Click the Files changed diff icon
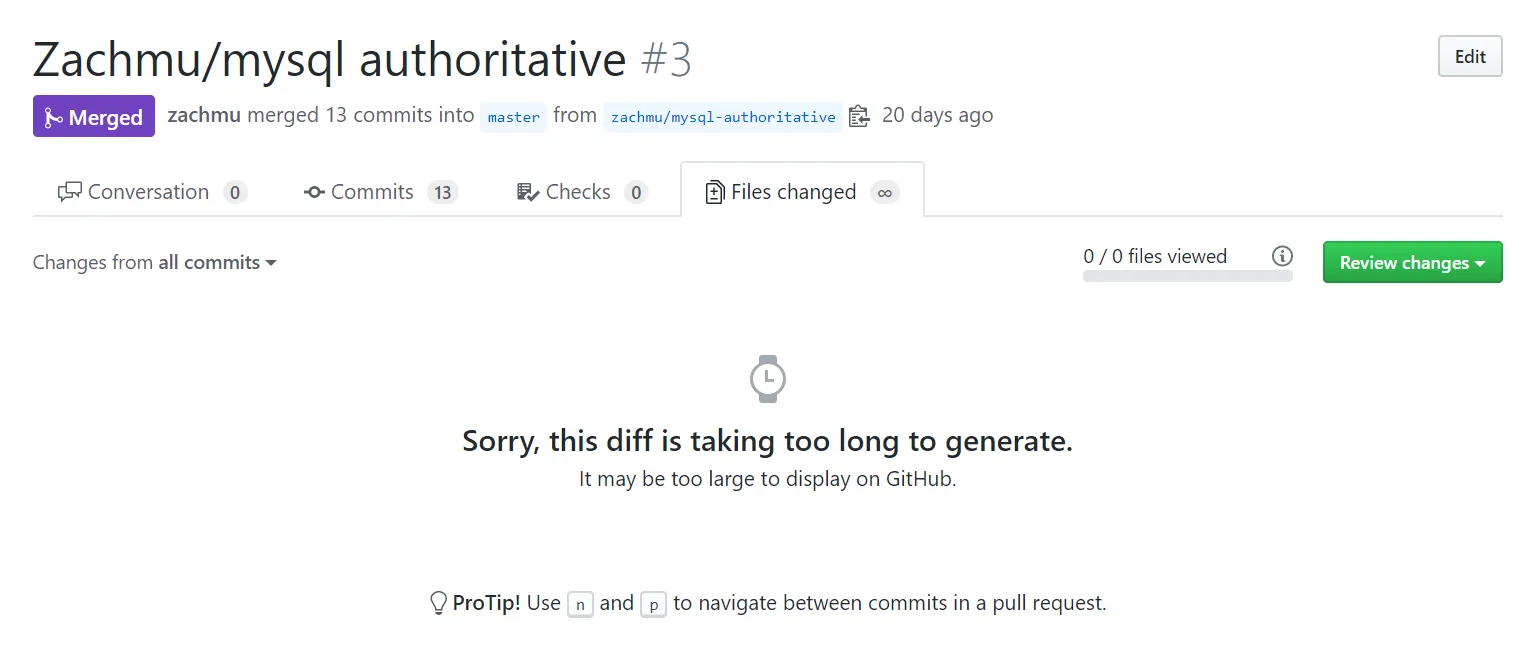Image resolution: width=1535 pixels, height=661 pixels. pos(715,192)
